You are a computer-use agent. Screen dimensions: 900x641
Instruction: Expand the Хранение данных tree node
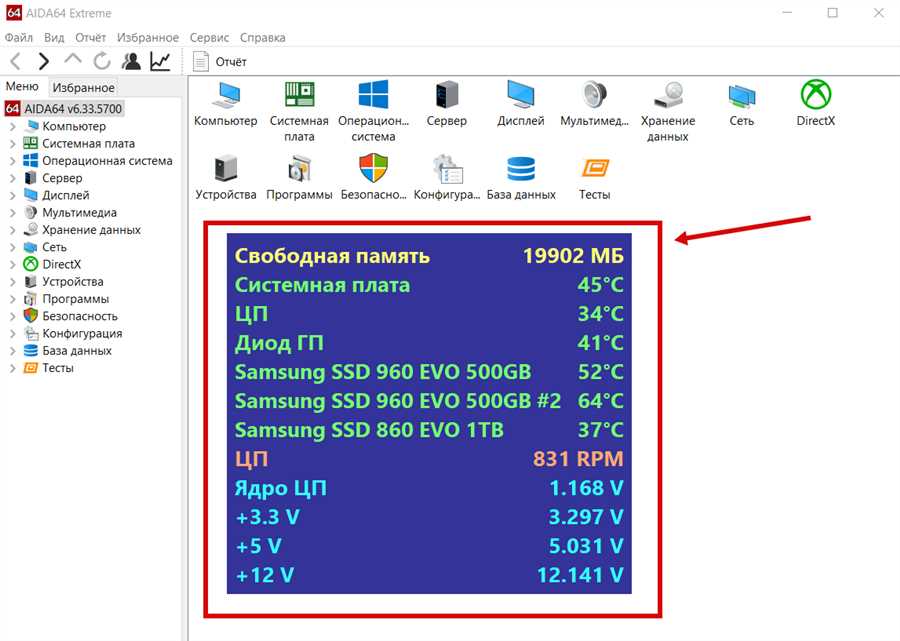pos(13,230)
